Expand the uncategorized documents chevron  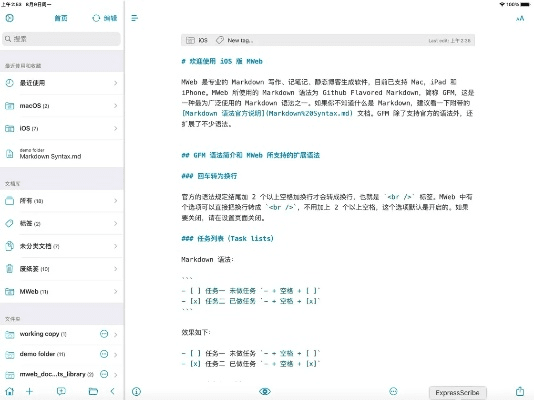[x=116, y=246]
